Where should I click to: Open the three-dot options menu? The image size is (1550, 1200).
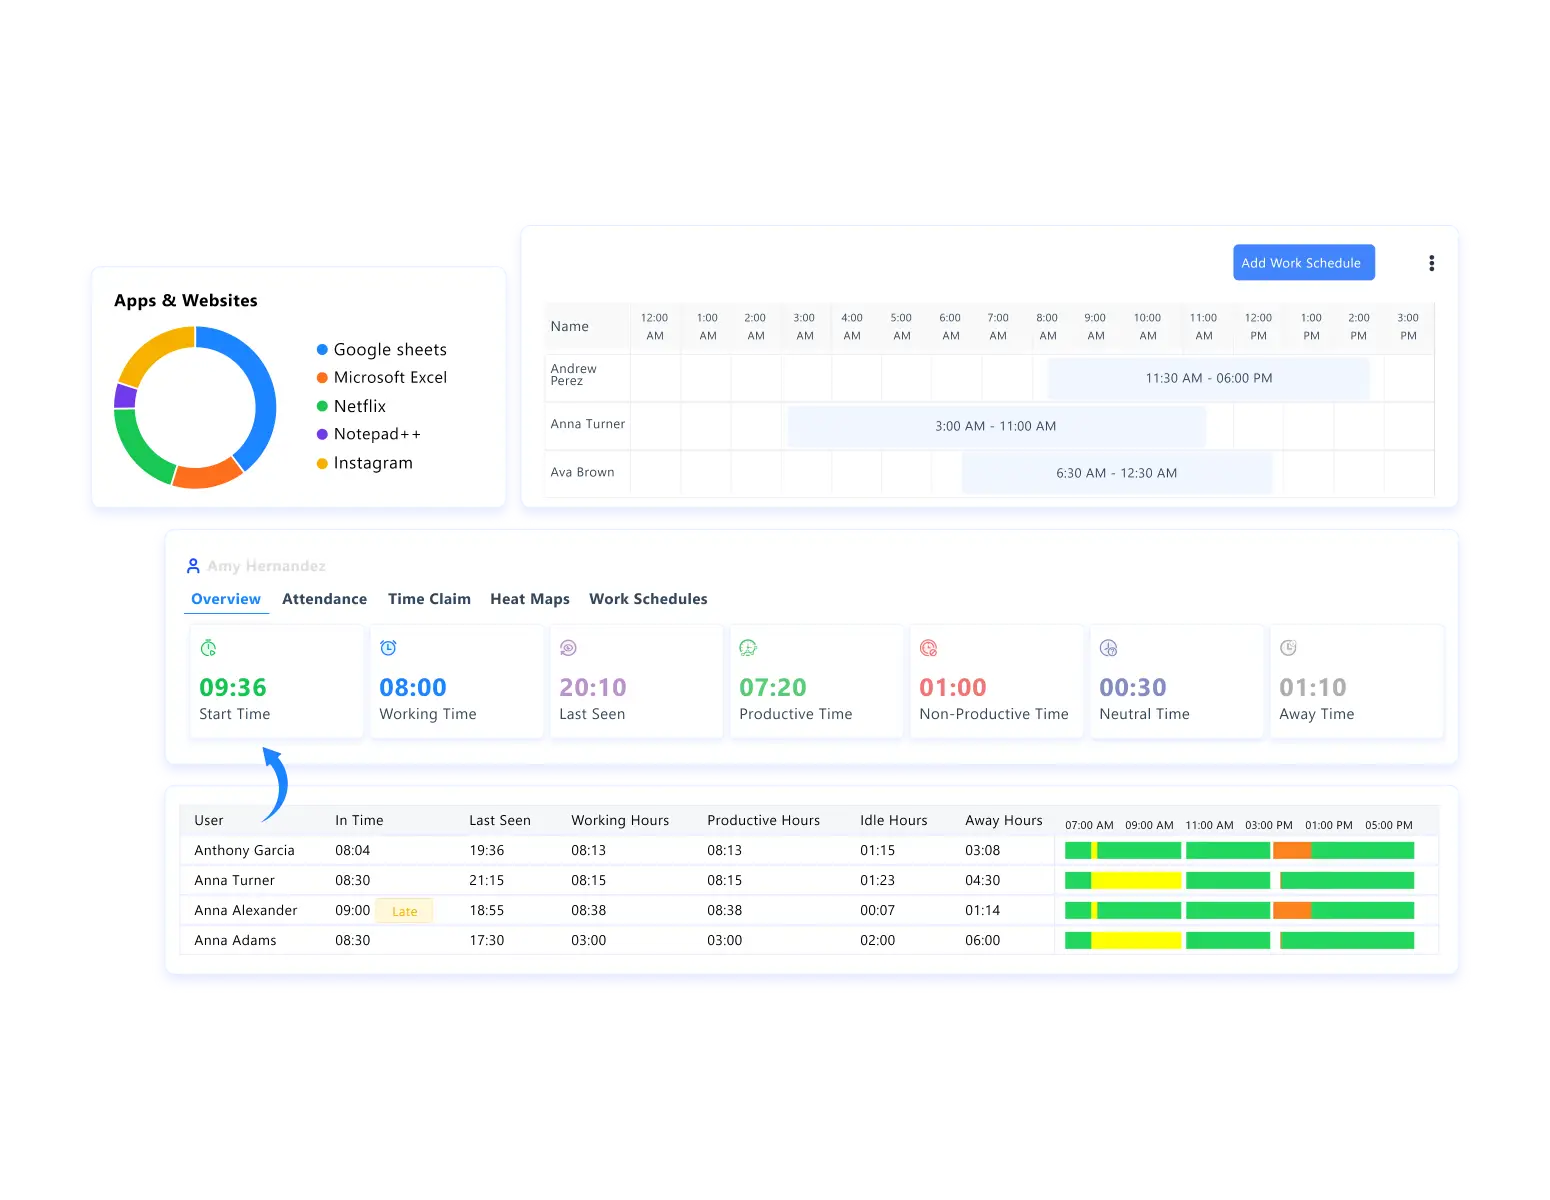coord(1431,262)
